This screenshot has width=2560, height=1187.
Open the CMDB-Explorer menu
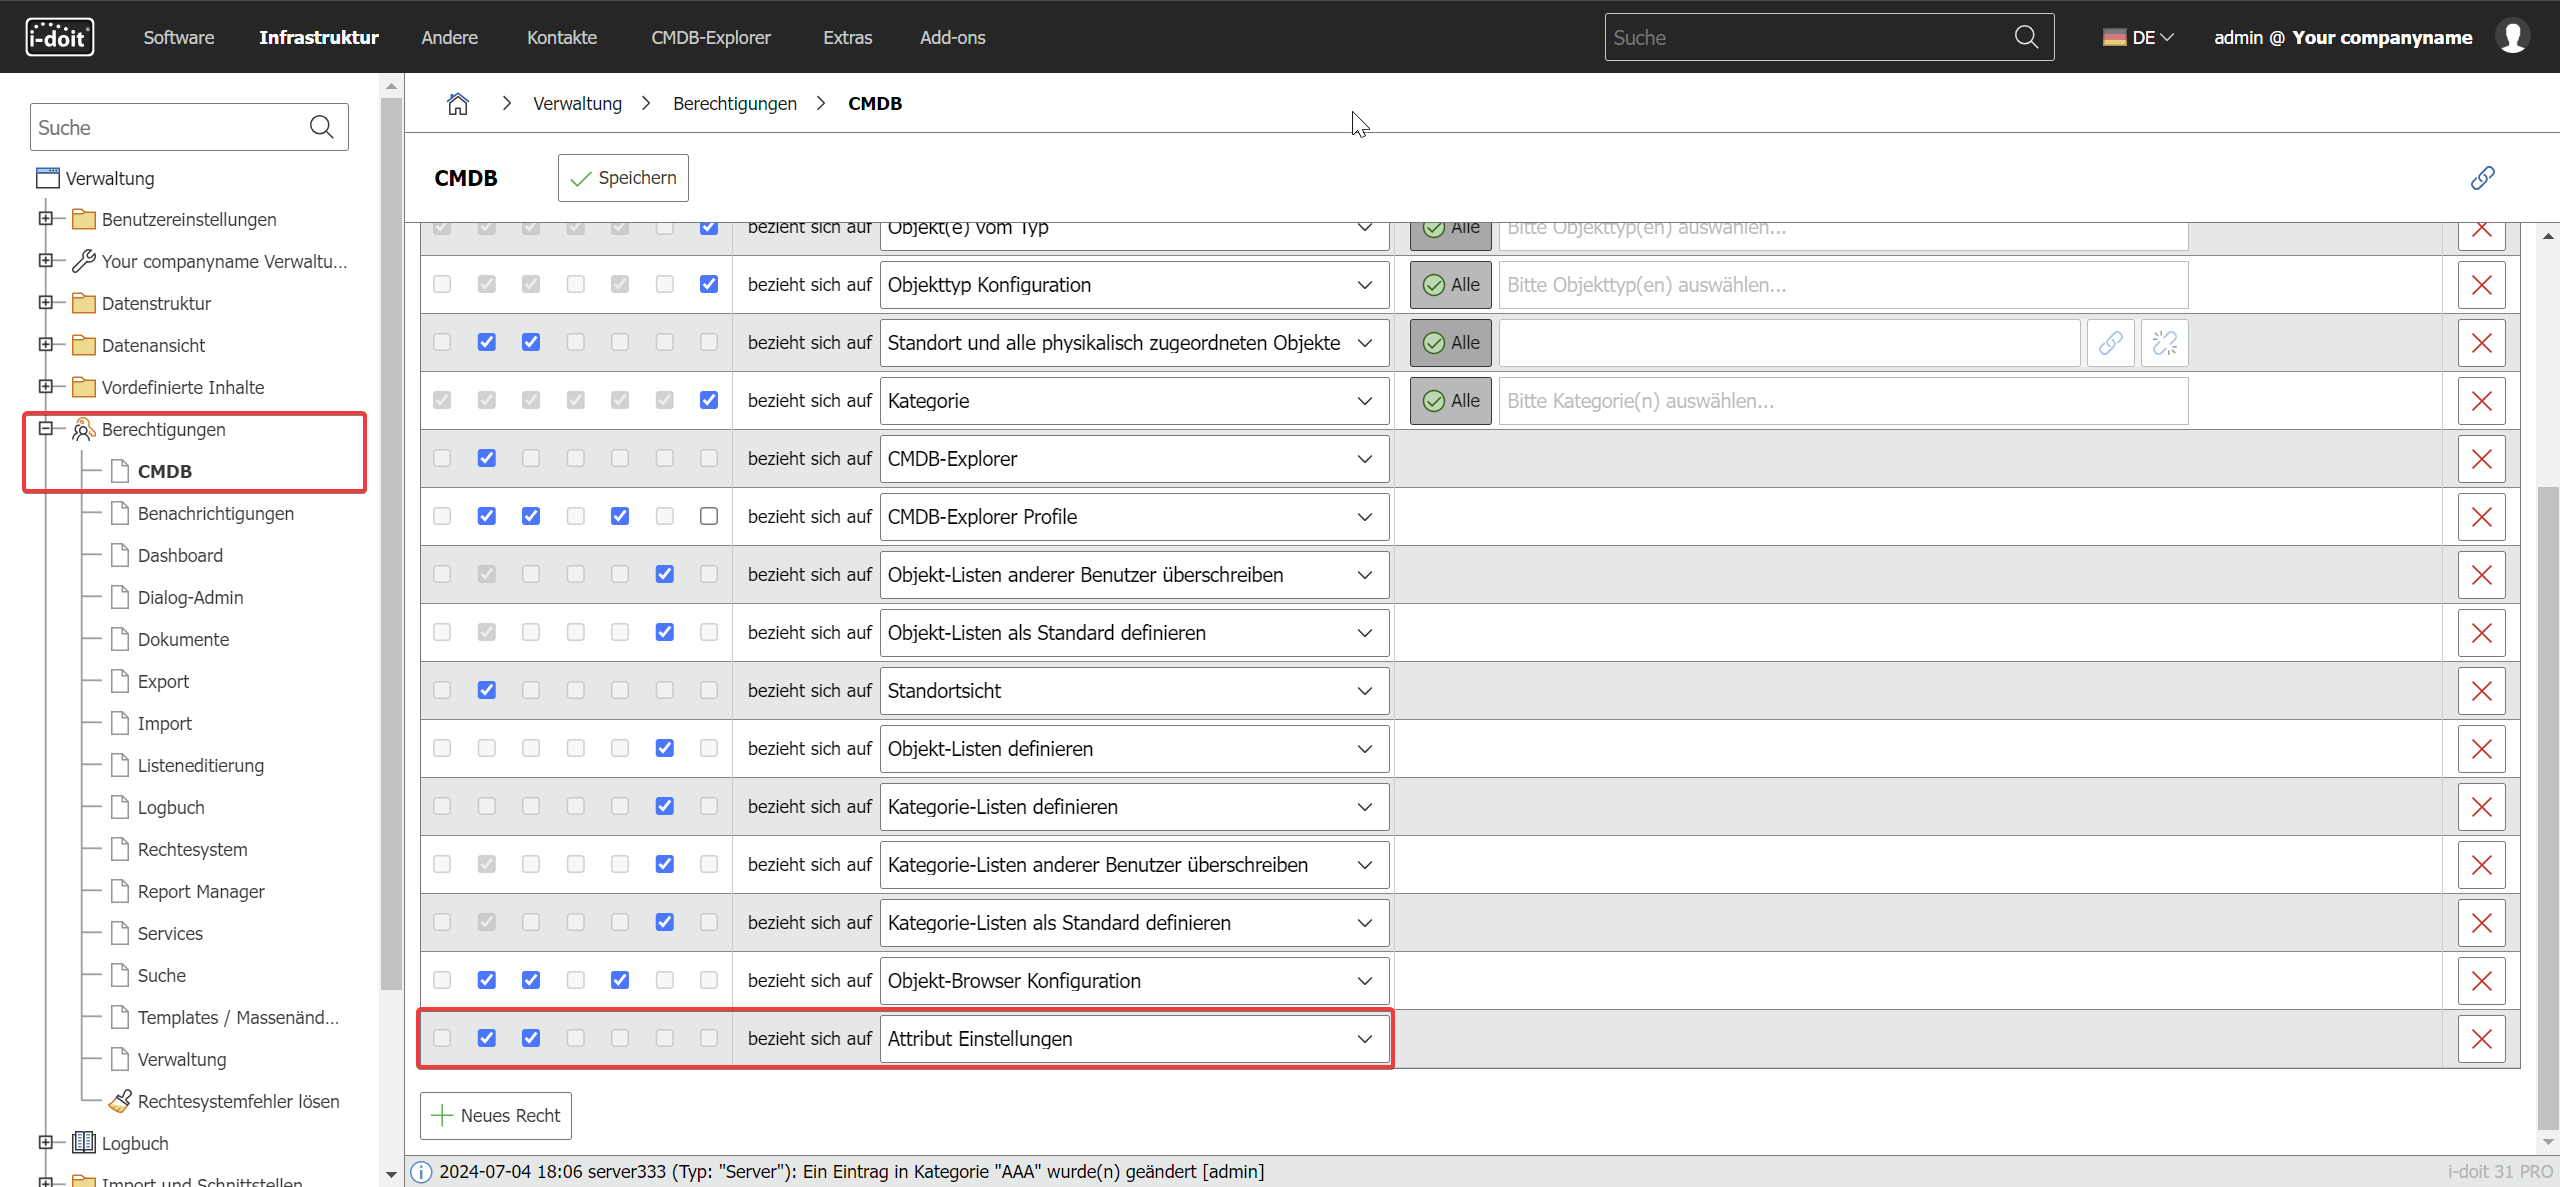pos(710,37)
